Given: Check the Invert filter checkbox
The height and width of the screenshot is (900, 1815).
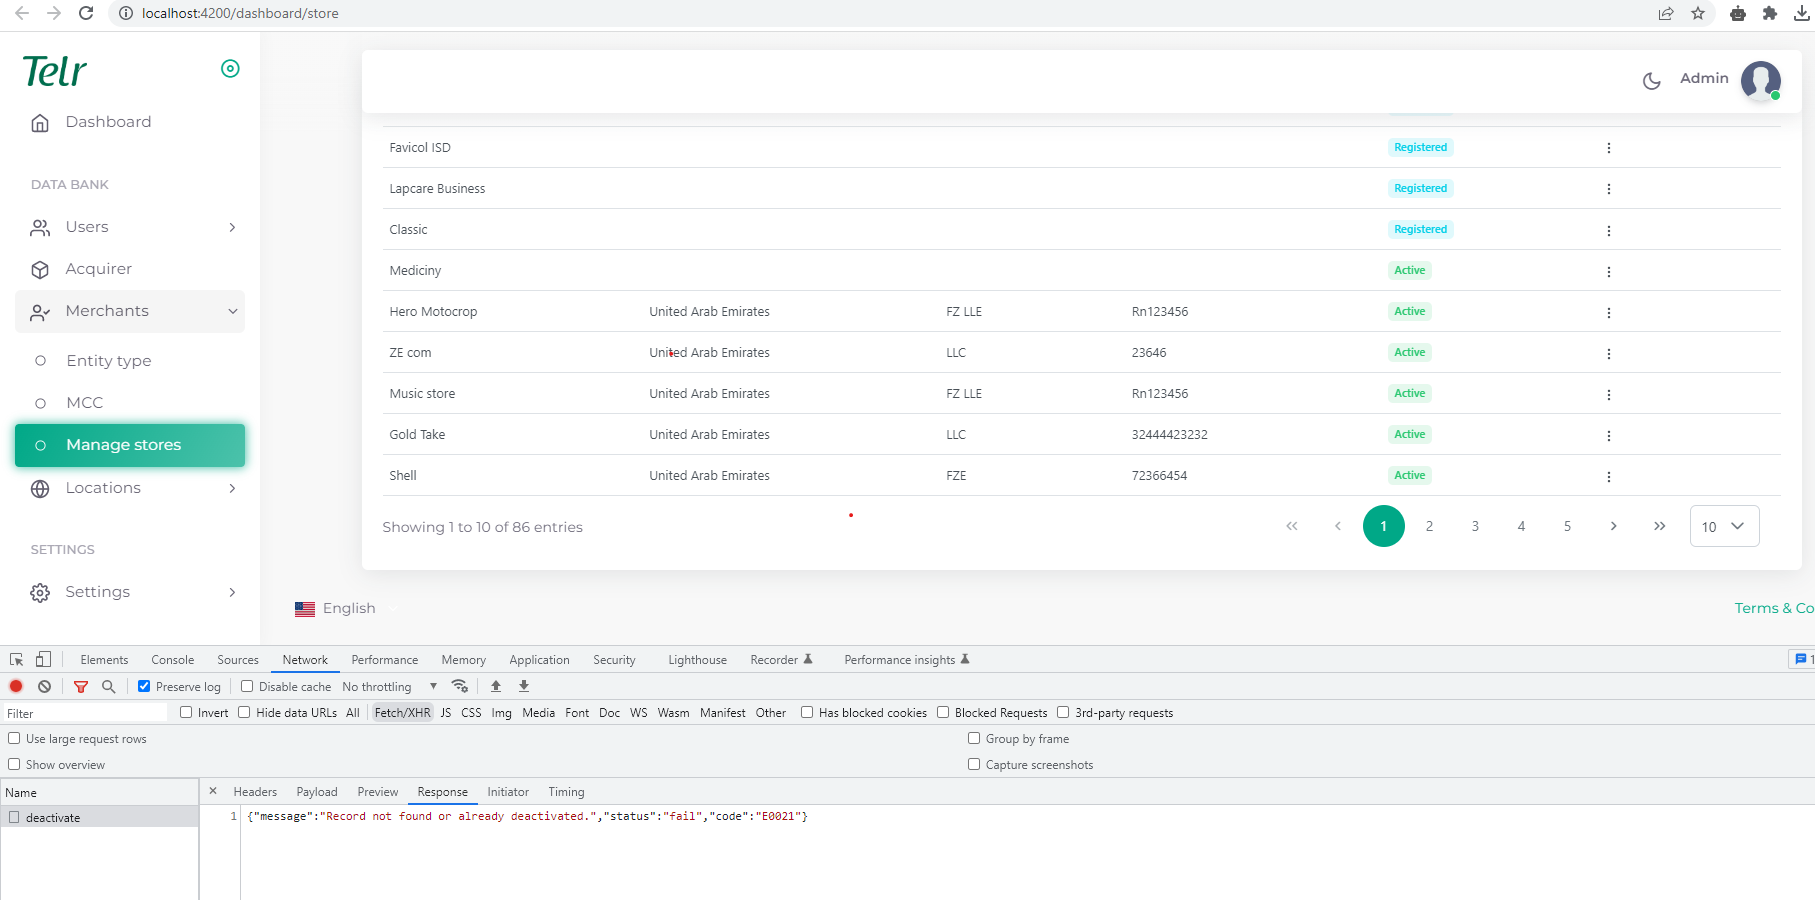Looking at the screenshot, I should tap(186, 712).
